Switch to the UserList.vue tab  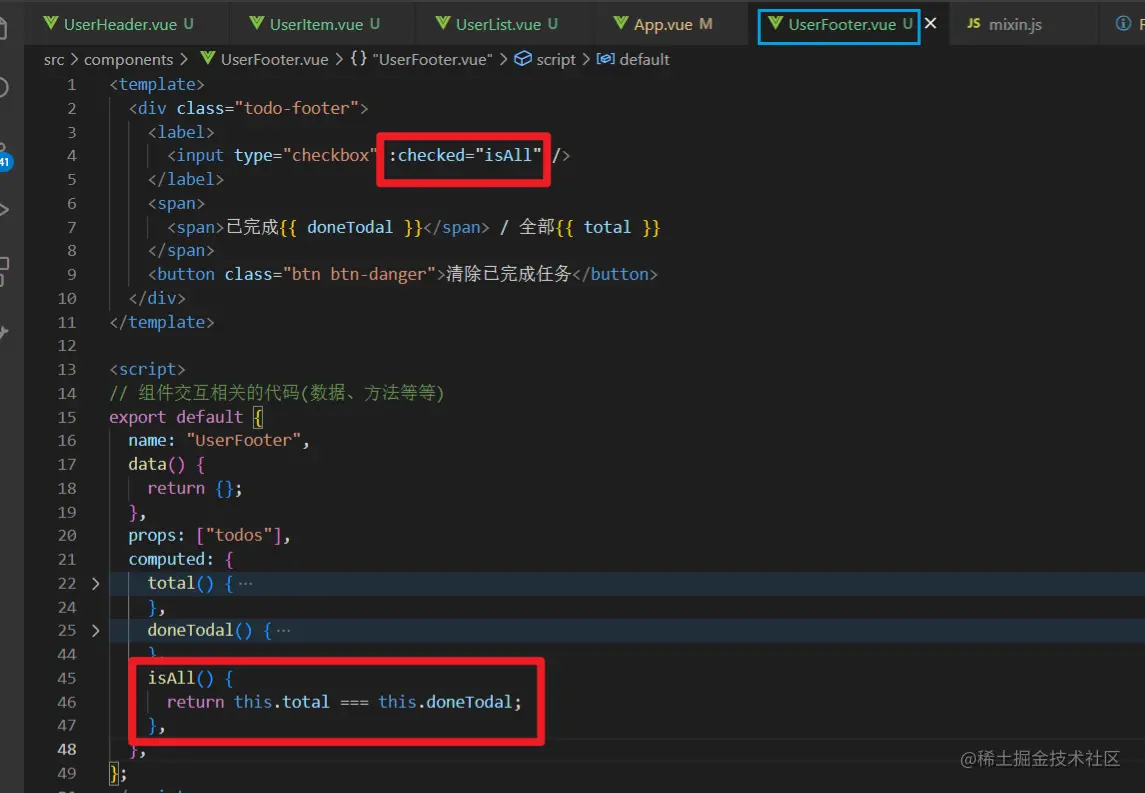coord(499,24)
